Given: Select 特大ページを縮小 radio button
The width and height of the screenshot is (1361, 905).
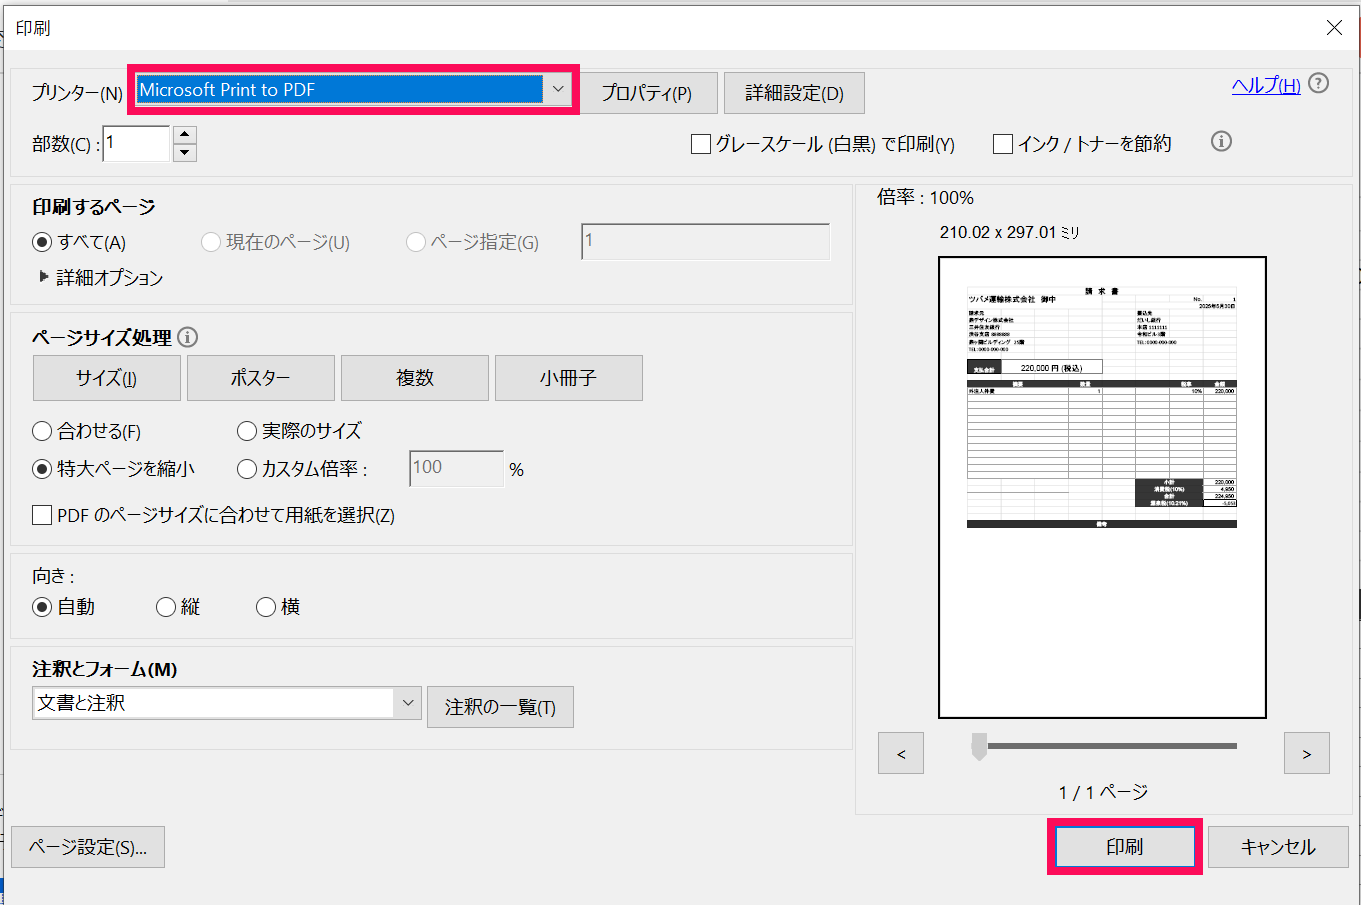Looking at the screenshot, I should tap(42, 468).
